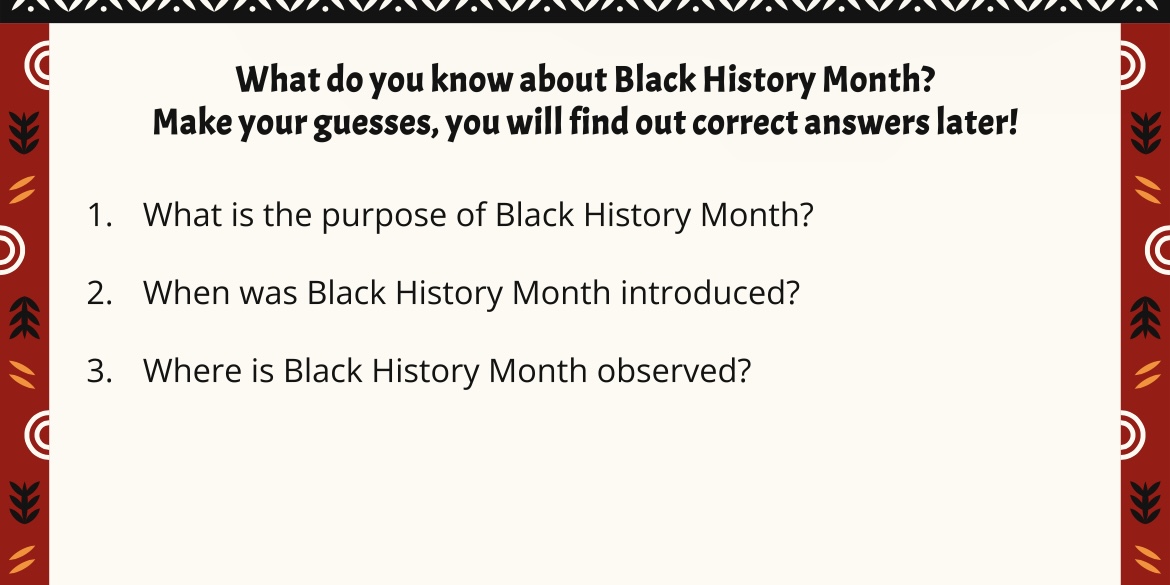Click the line "Make your guesses, you will find out correct answers later!"

(x=585, y=123)
